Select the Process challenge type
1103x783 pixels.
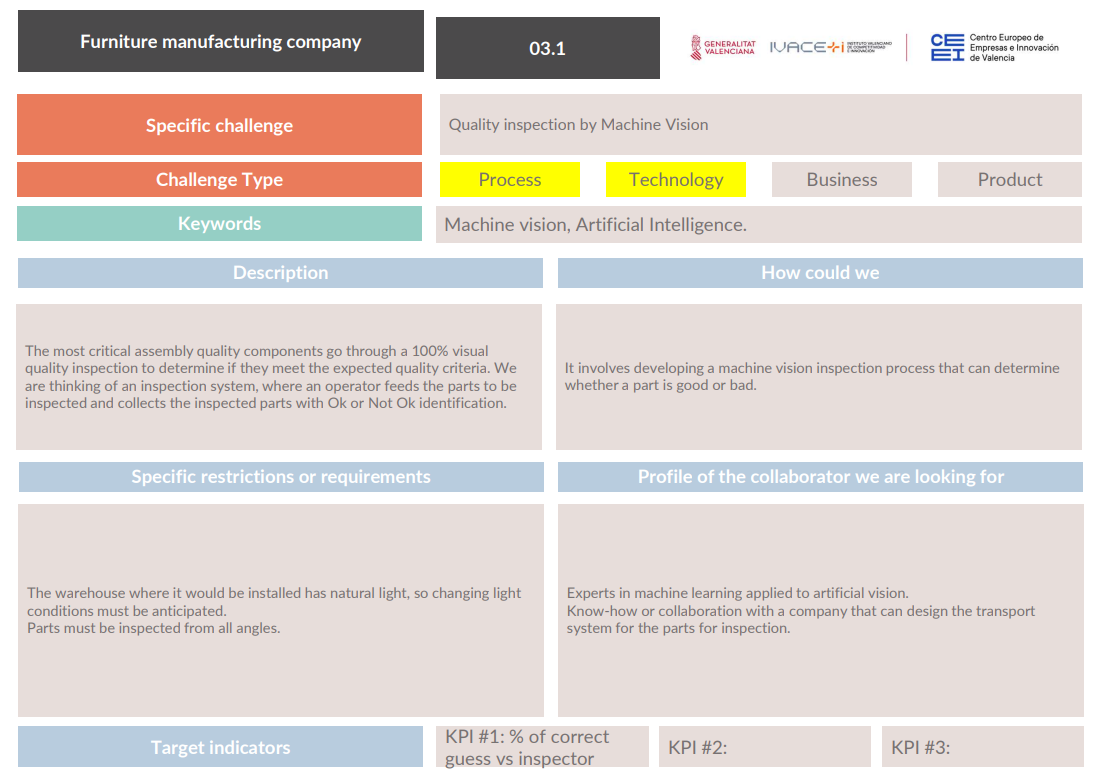click(509, 180)
